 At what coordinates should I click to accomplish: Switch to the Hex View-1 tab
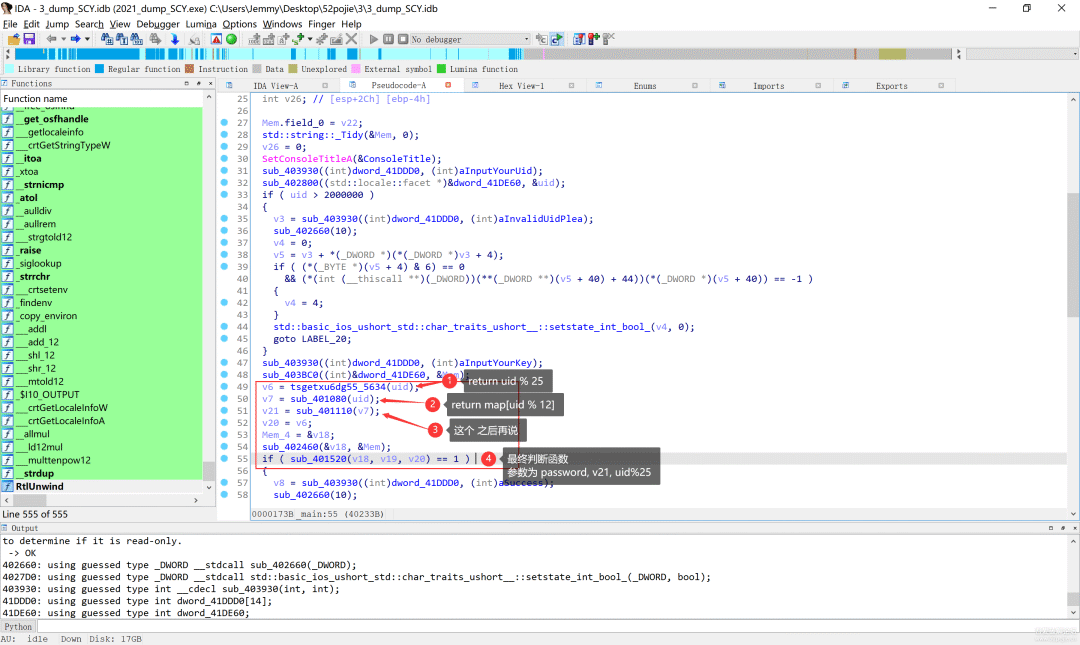tap(521, 86)
